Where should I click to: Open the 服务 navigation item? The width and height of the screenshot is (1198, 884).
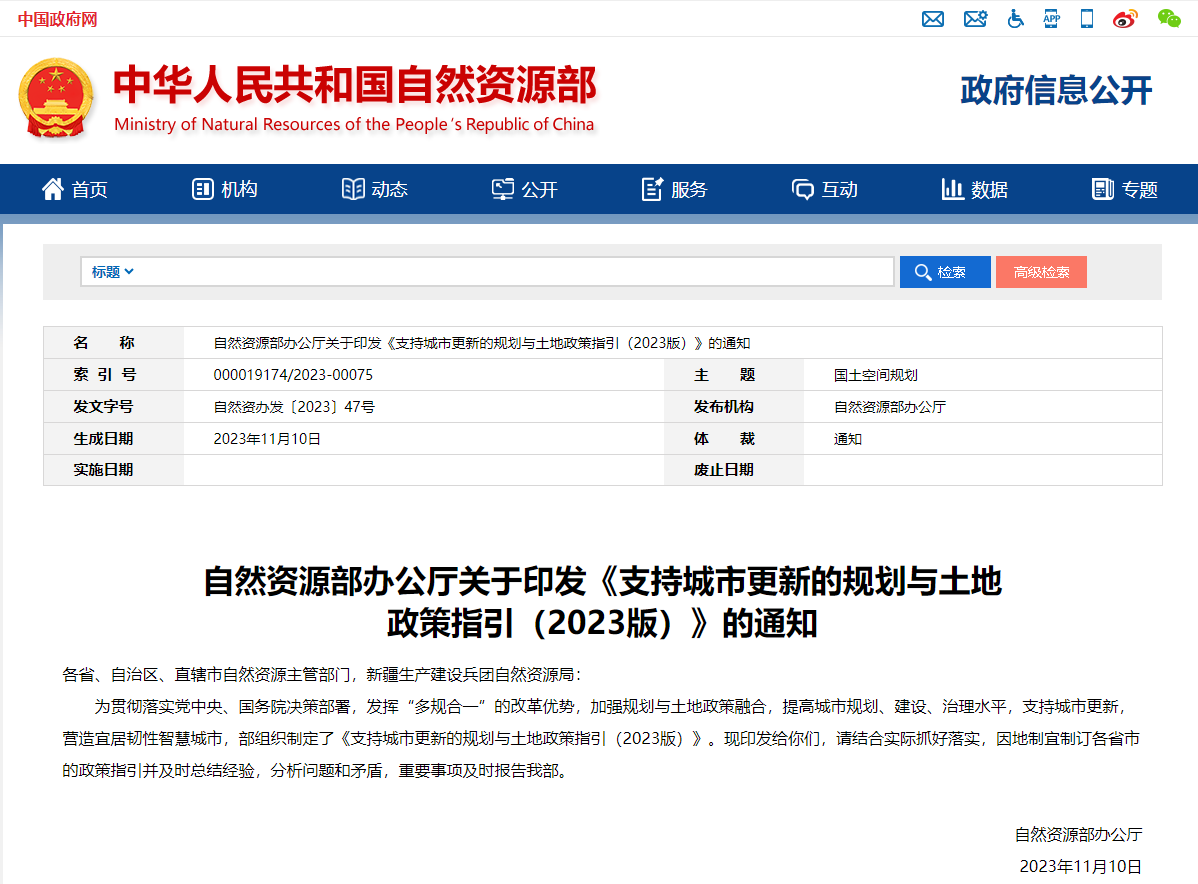(675, 189)
